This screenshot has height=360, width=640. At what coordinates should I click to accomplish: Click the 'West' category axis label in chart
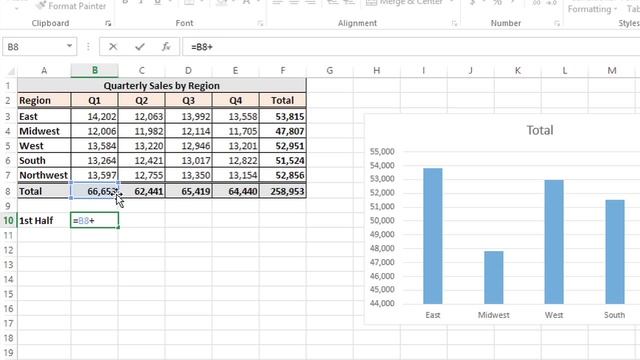(x=554, y=315)
